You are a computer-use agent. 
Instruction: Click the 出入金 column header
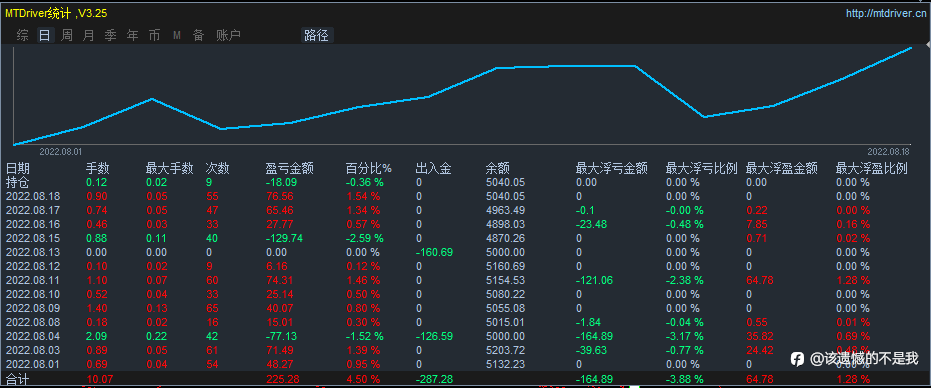tap(433, 169)
